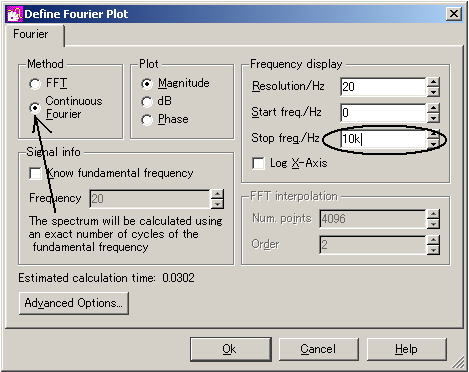The width and height of the screenshot is (469, 372).
Task: Select the Continuous Fourier method option
Action: tap(35, 108)
